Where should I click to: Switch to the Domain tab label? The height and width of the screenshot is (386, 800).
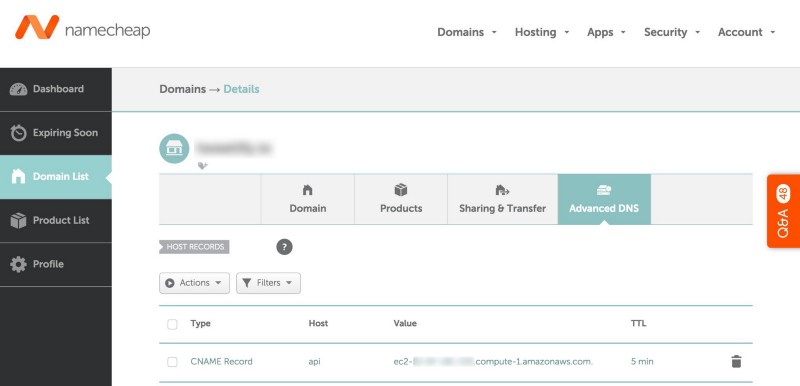click(308, 209)
